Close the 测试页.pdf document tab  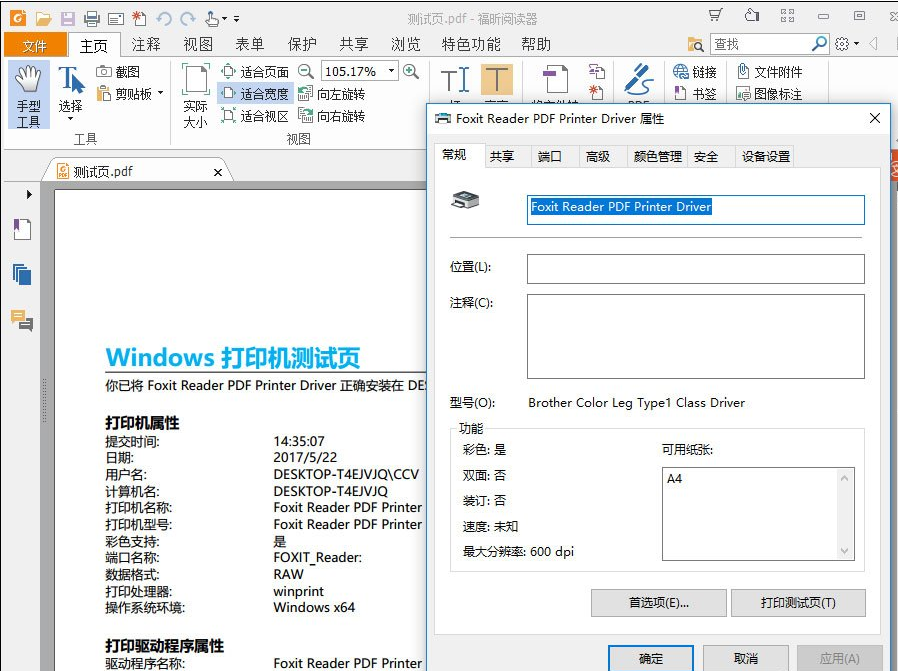pyautogui.click(x=218, y=172)
